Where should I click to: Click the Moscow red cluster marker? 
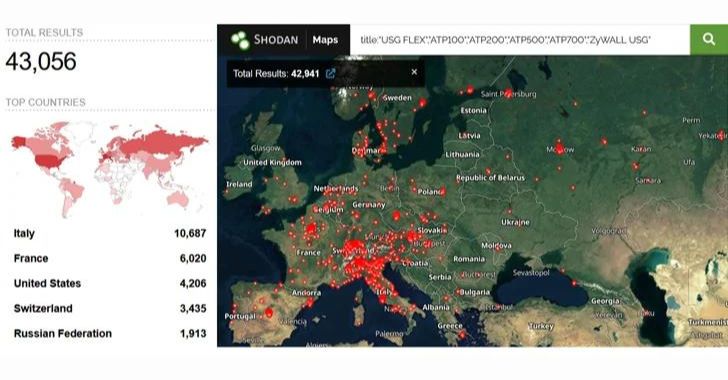(559, 148)
